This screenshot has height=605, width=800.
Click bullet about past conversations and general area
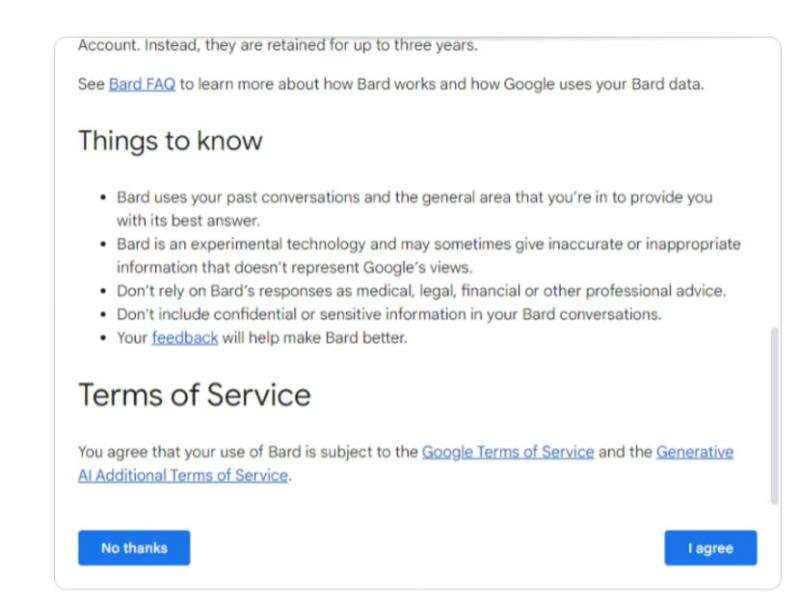[414, 209]
